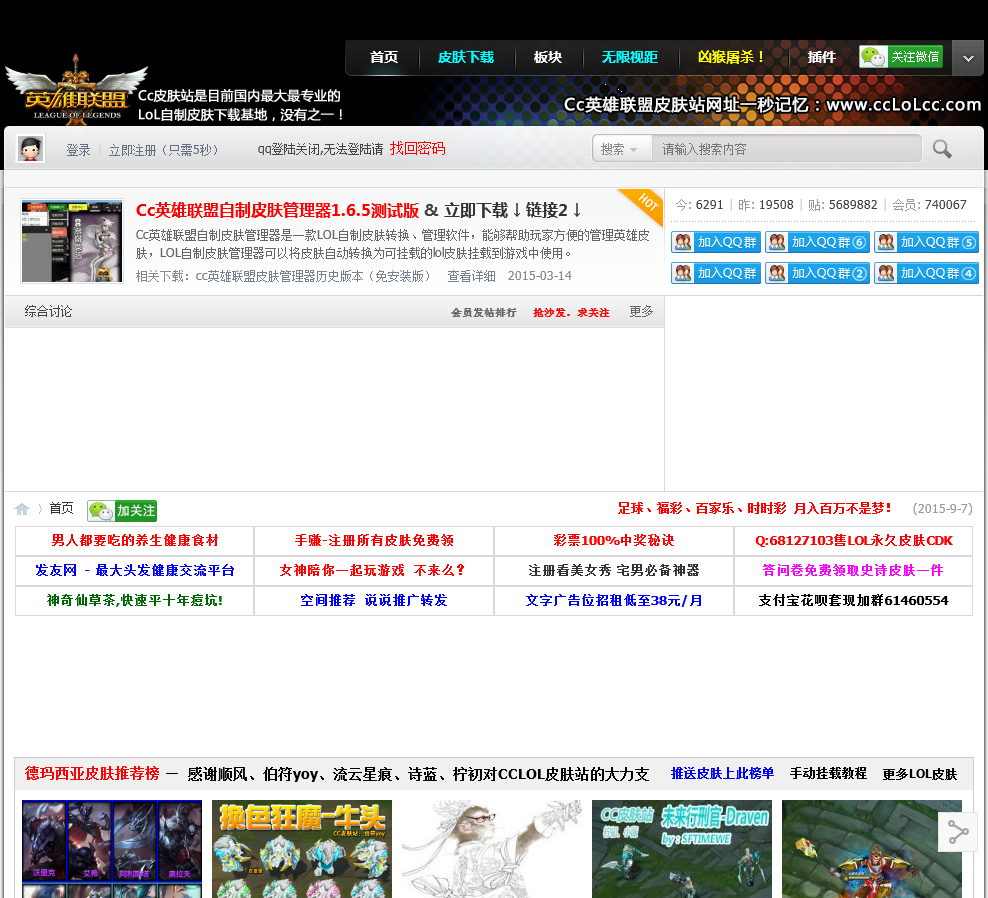Click into the search content field
The width and height of the screenshot is (988, 898).
click(x=786, y=149)
